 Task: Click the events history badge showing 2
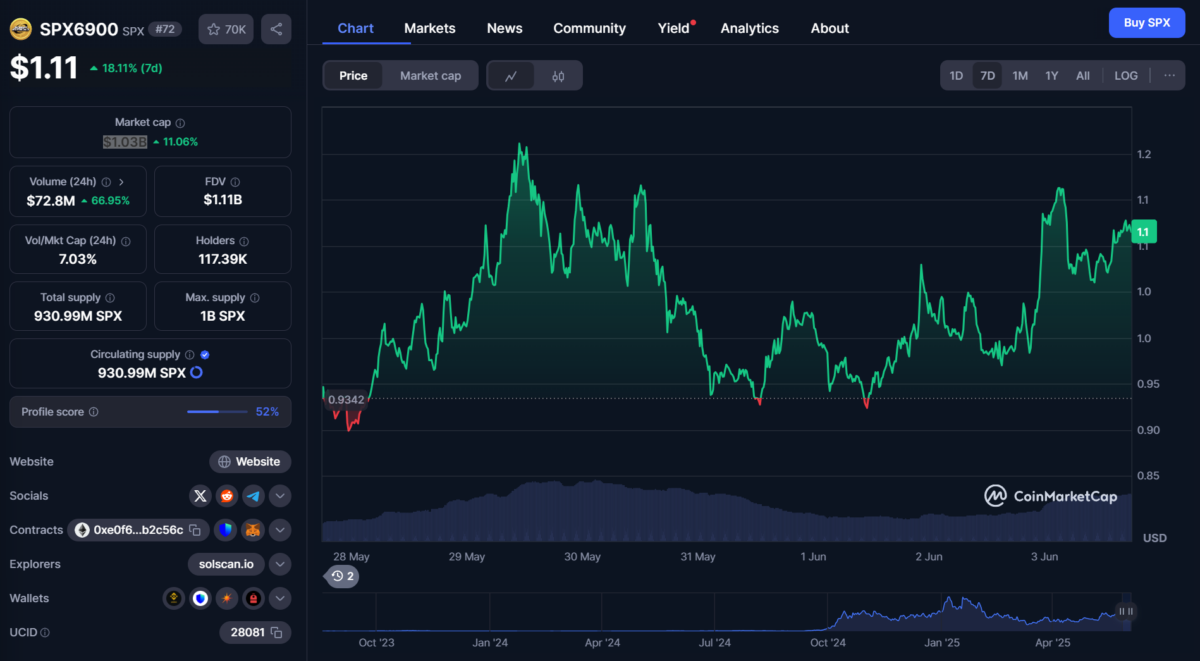(x=343, y=576)
